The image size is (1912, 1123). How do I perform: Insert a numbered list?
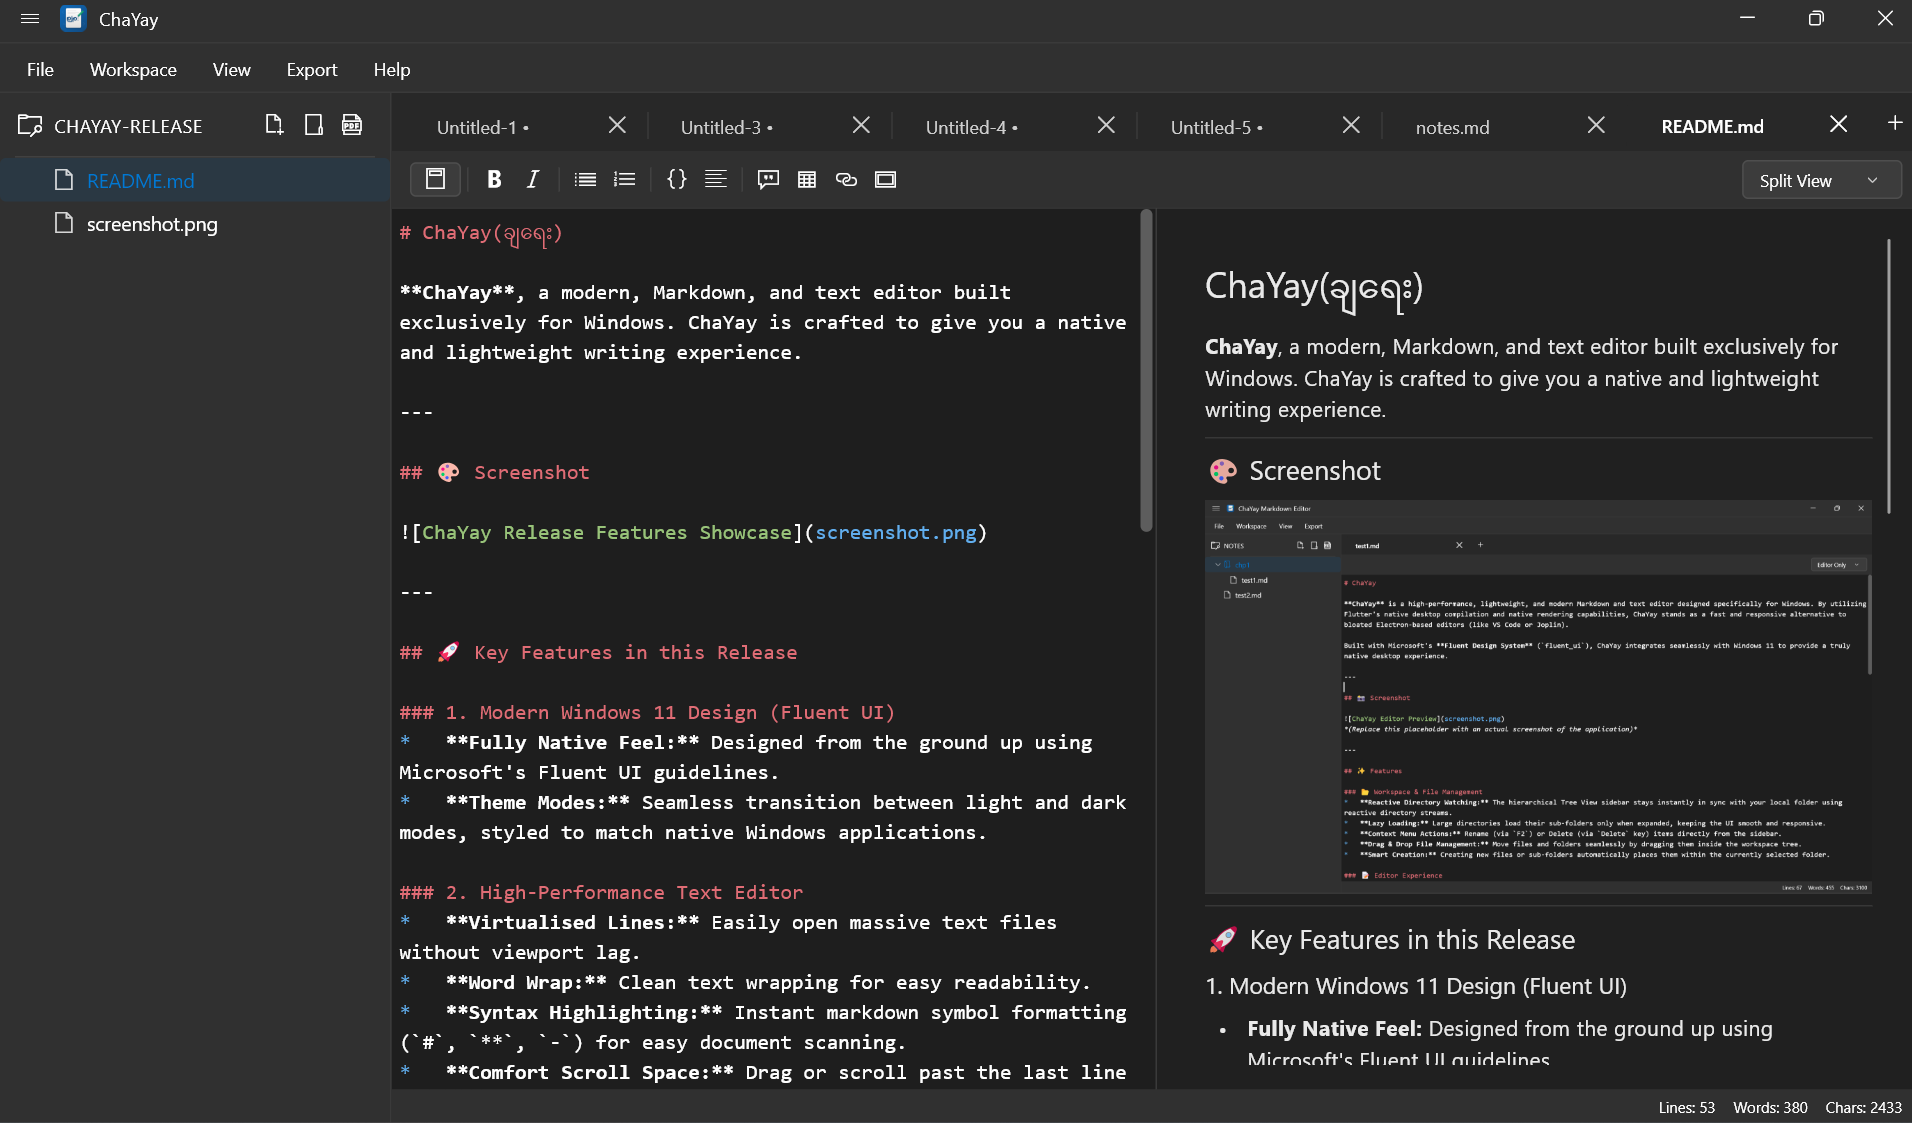625,179
